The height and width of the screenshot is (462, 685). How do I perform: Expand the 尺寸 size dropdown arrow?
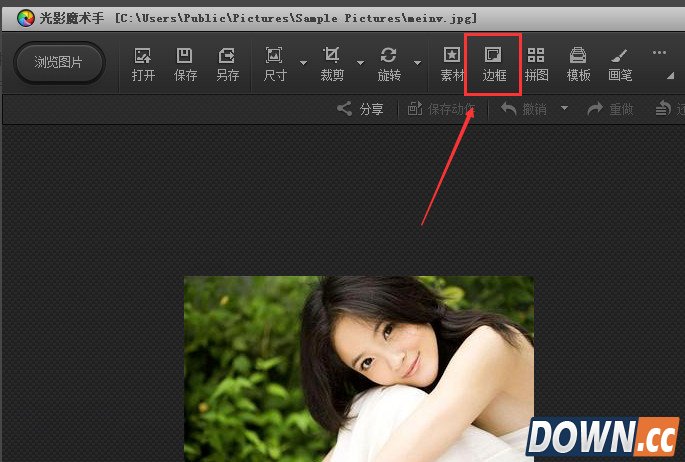click(x=303, y=63)
